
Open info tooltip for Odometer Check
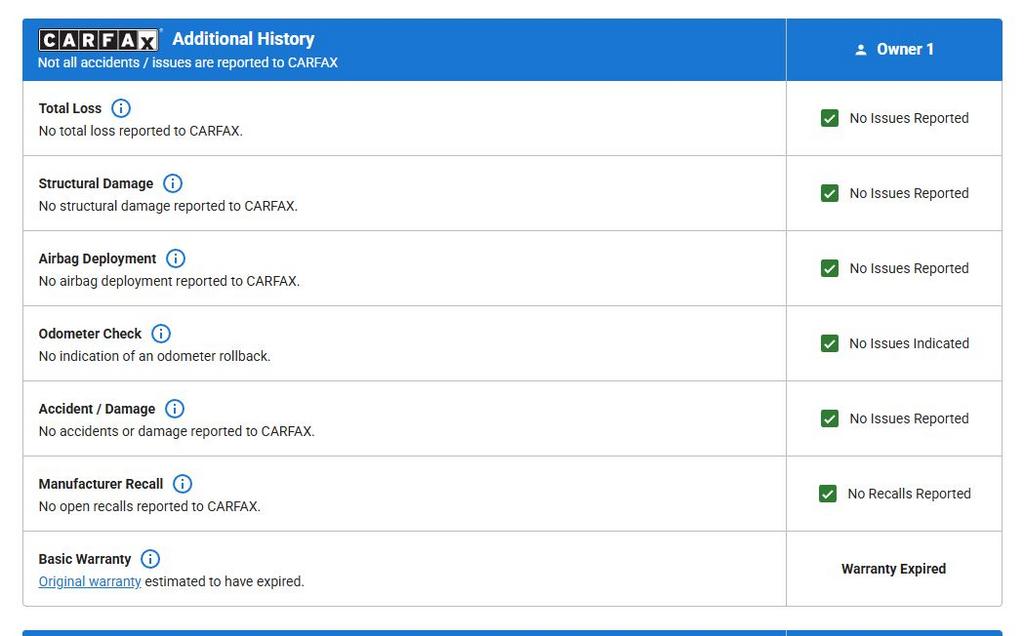[x=161, y=333]
